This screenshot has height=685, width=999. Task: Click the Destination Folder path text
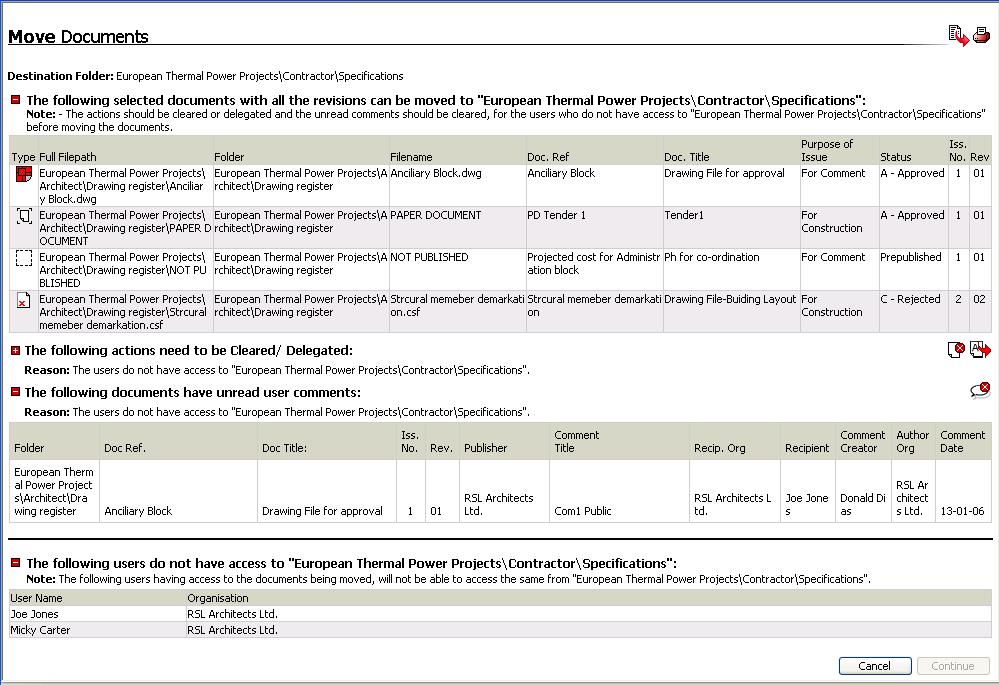pos(259,76)
